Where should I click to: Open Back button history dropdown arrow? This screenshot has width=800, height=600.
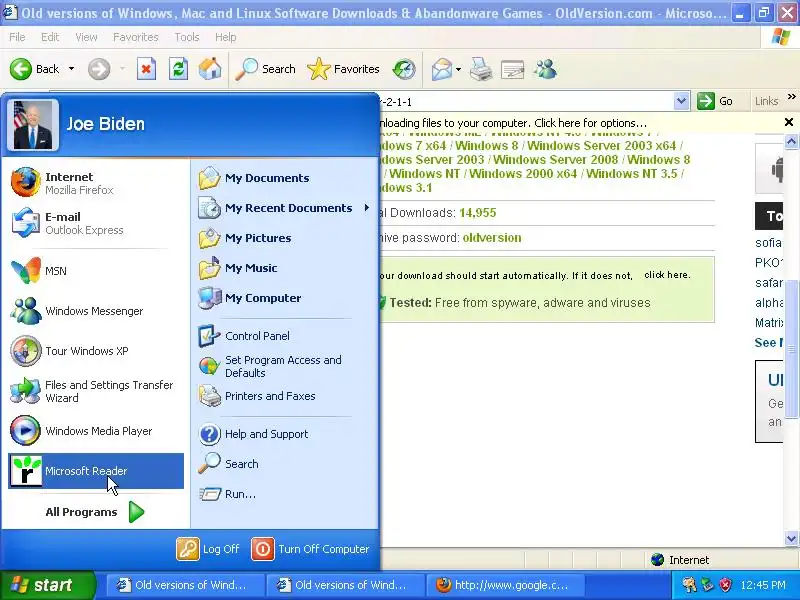[x=71, y=69]
